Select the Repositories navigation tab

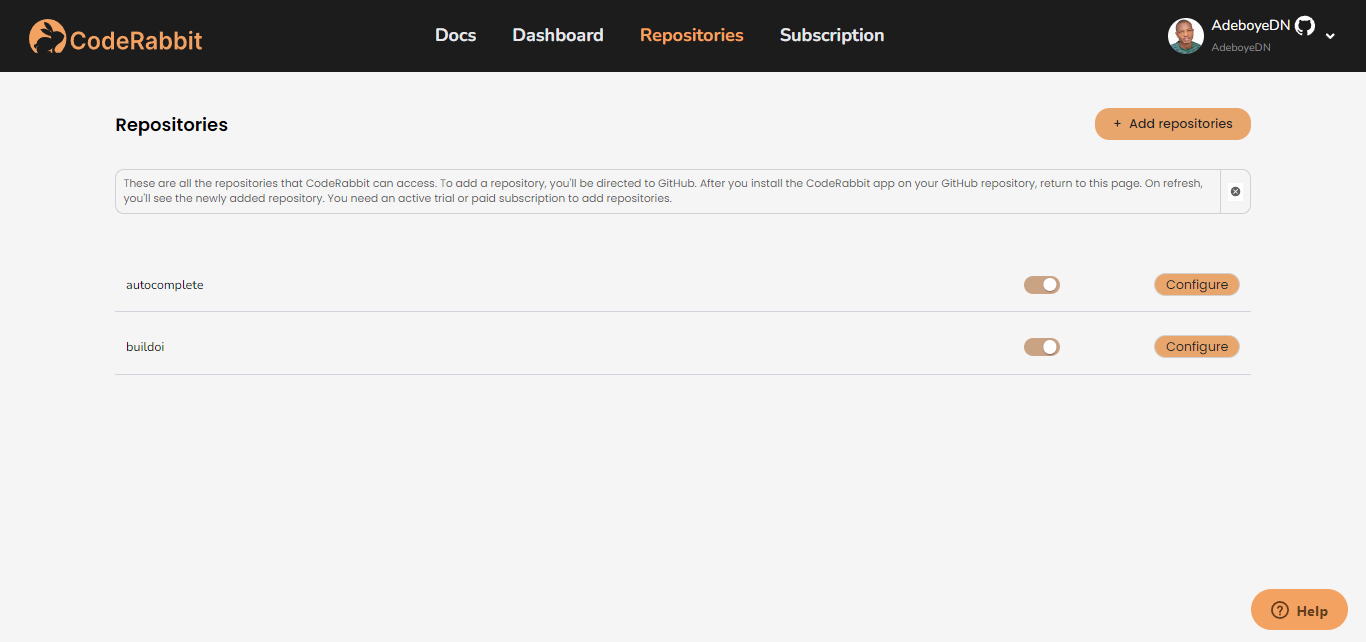click(x=691, y=35)
